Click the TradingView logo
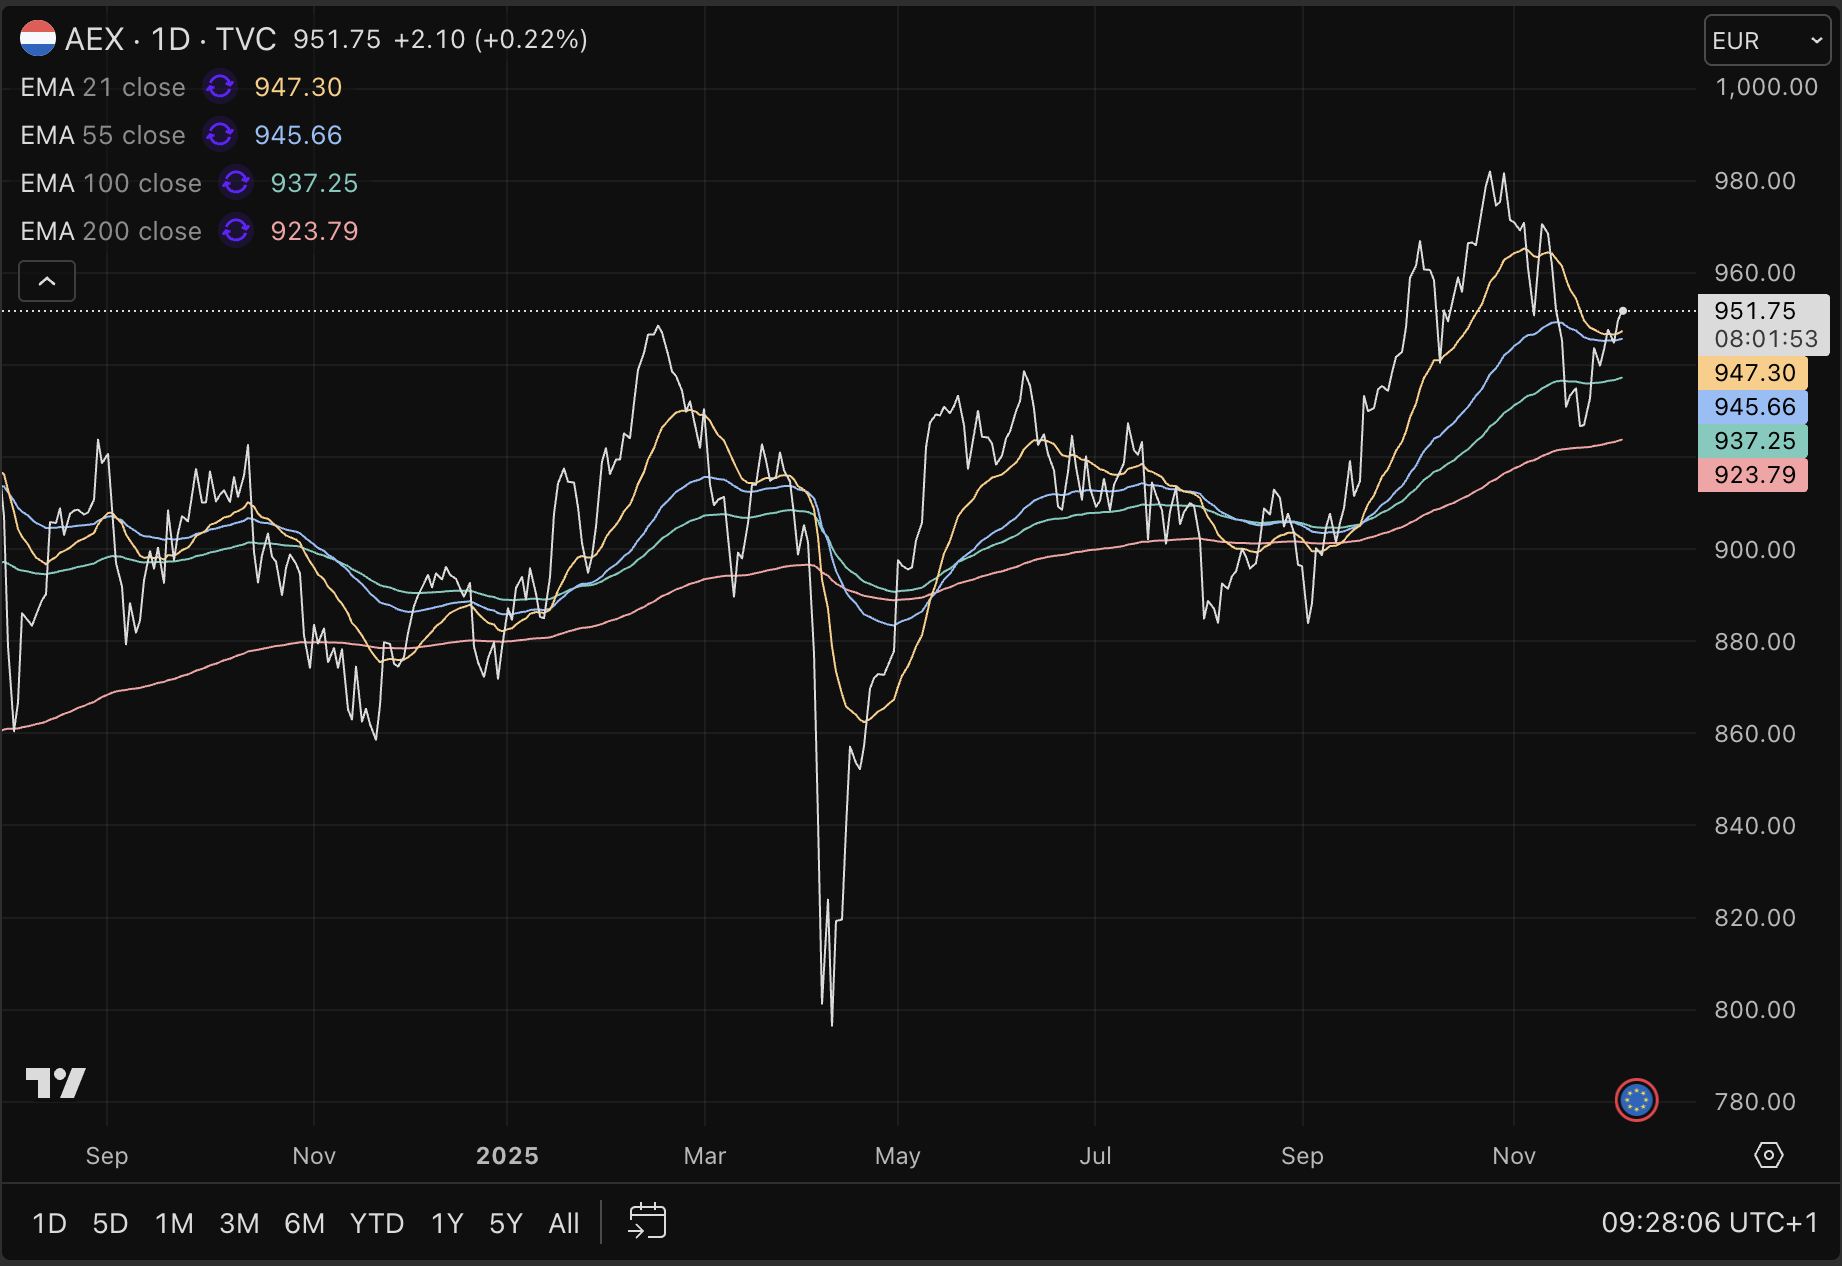The height and width of the screenshot is (1266, 1842). point(55,1083)
